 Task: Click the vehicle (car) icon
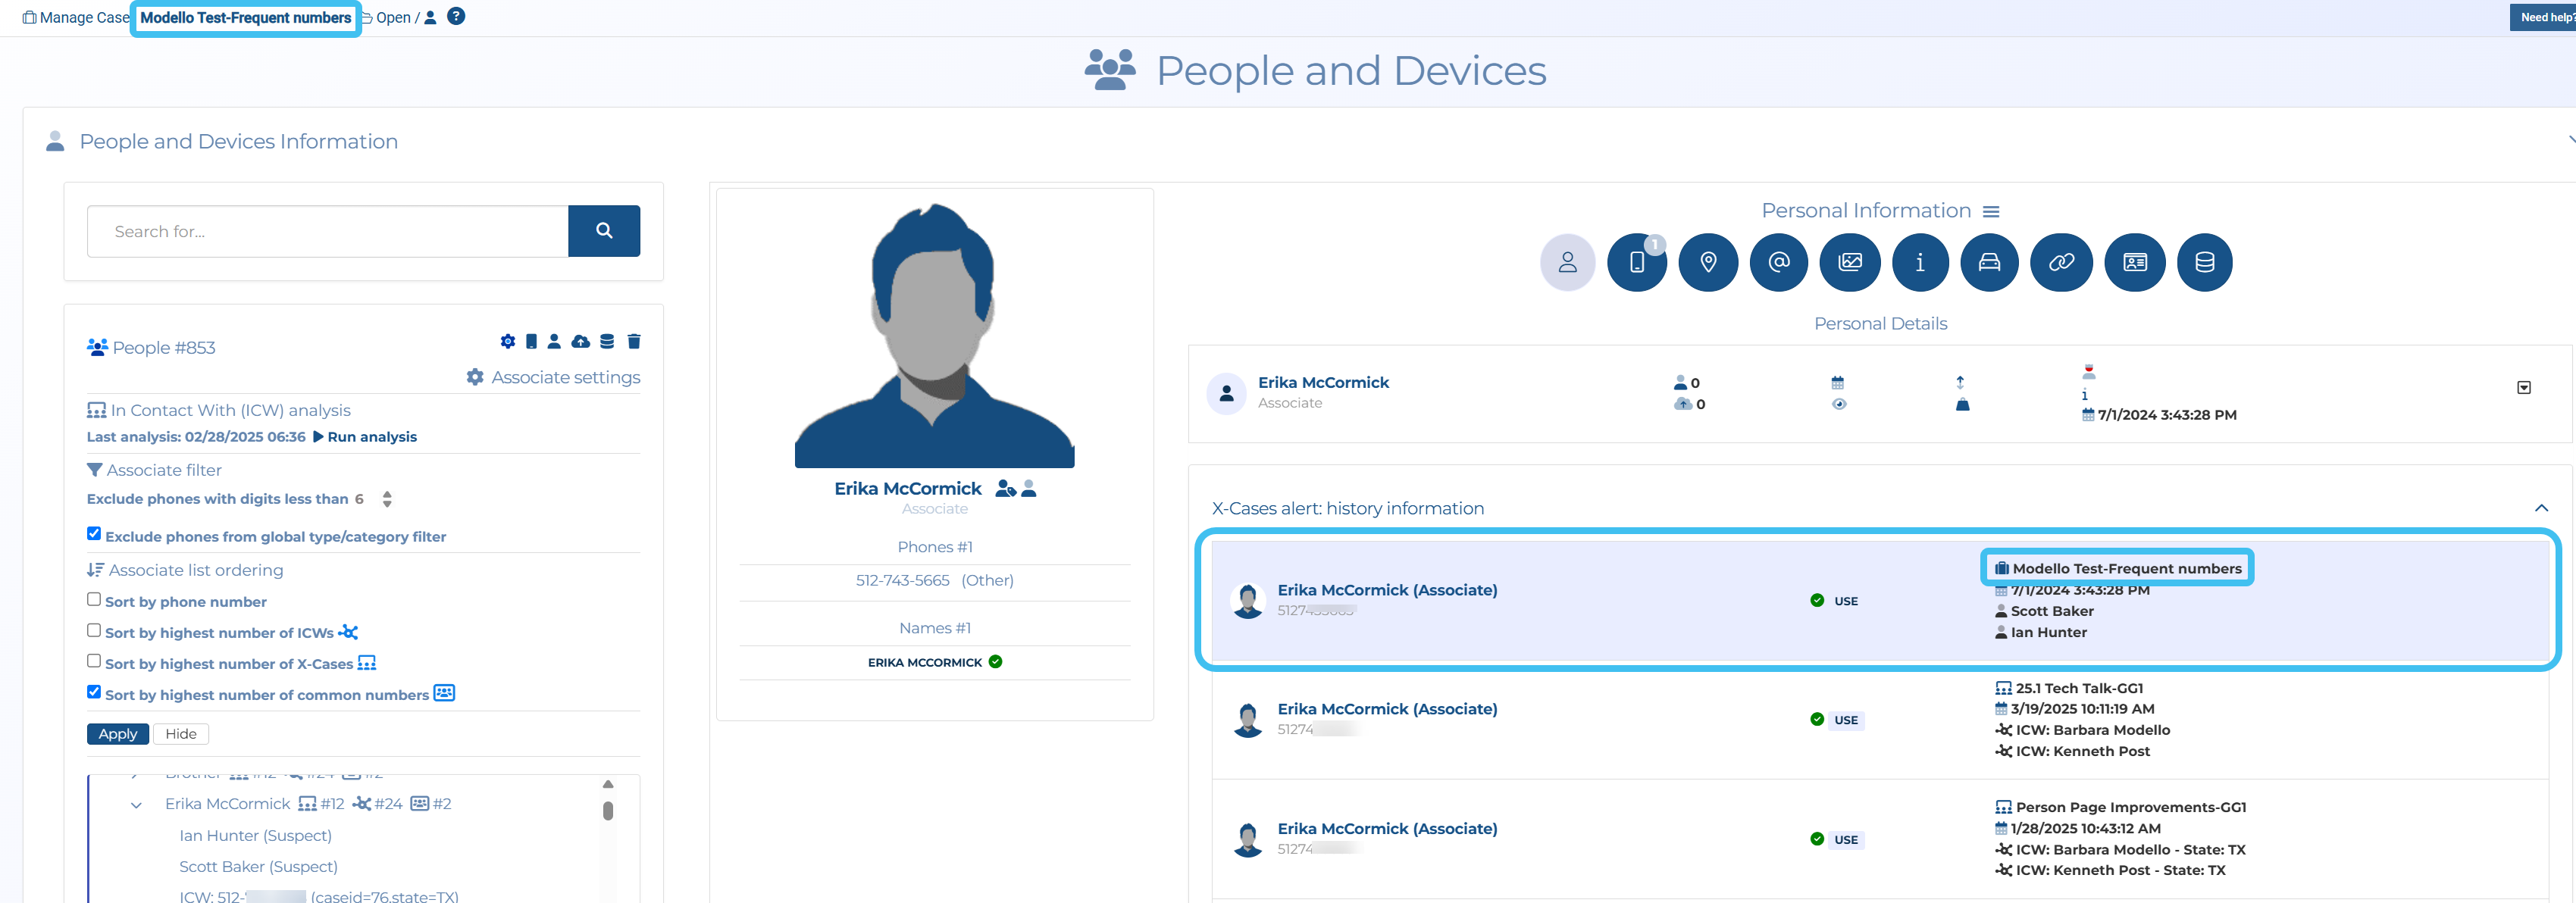[1989, 263]
